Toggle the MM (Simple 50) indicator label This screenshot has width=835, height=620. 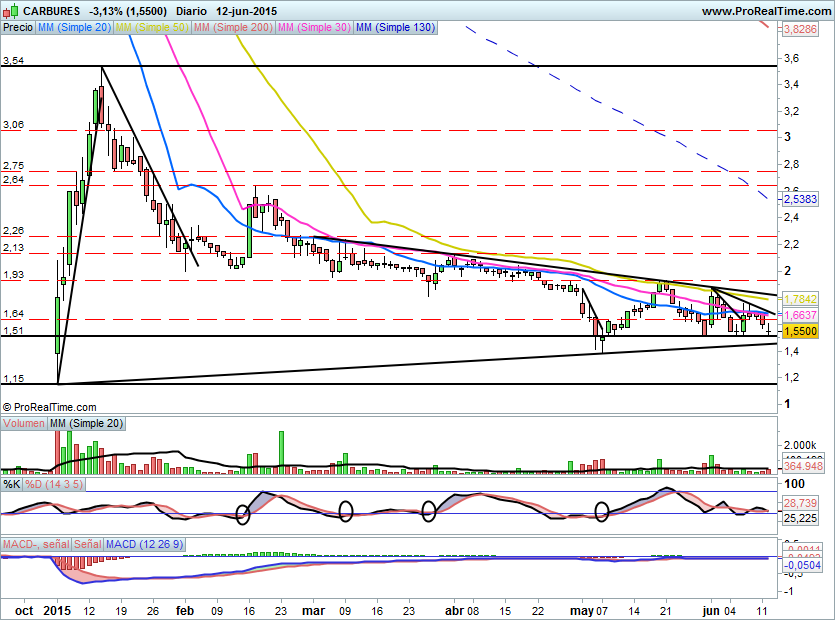[151, 28]
